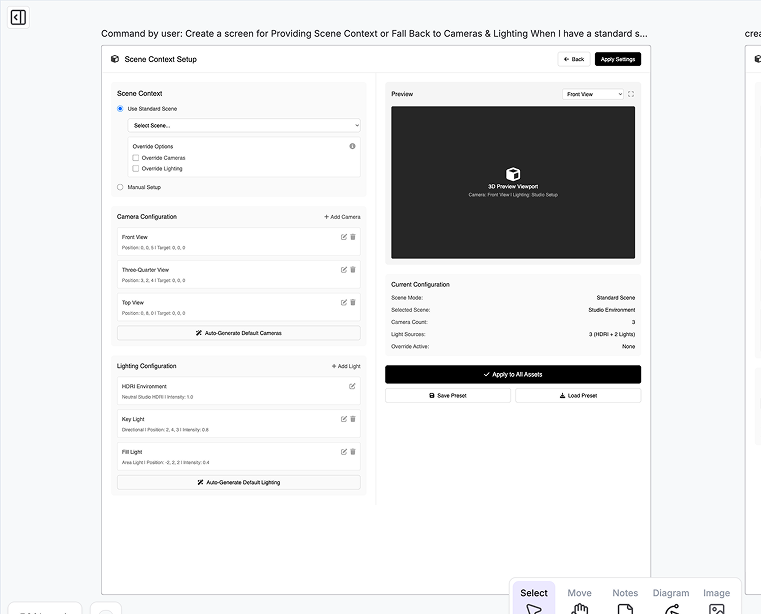This screenshot has width=761, height=614.
Task: Show Override Options info tooltip icon
Action: (352, 146)
